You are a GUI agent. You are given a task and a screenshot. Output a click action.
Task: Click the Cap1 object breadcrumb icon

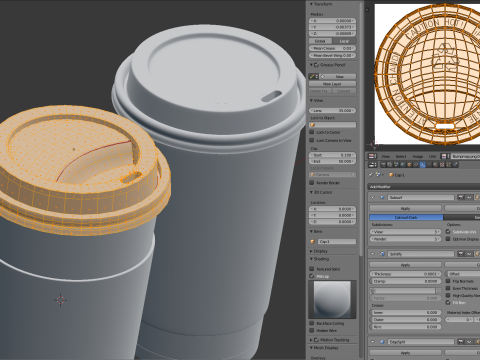(391, 175)
